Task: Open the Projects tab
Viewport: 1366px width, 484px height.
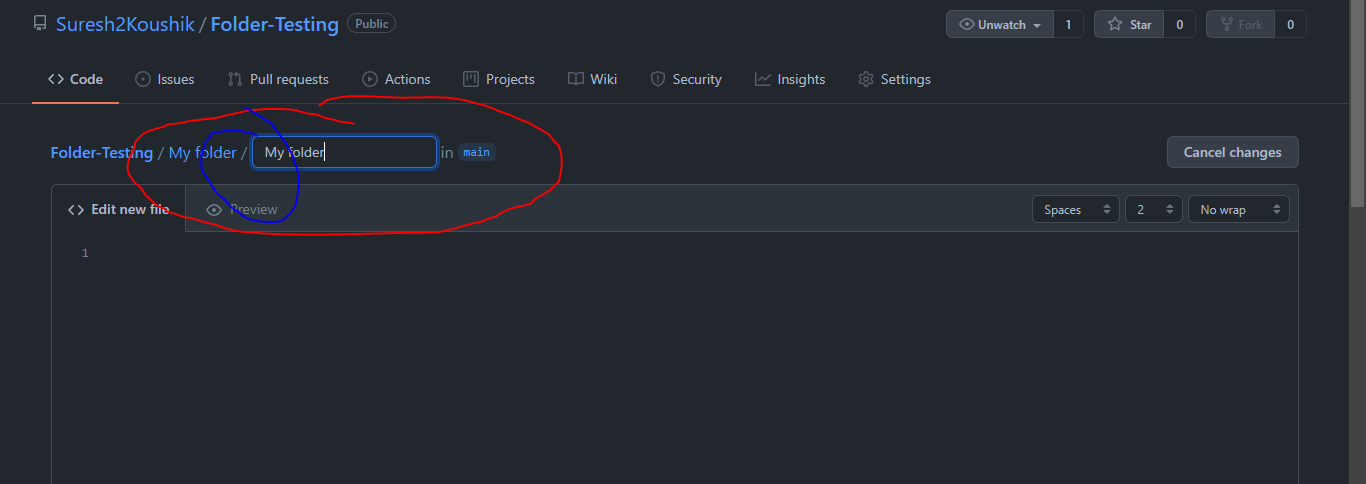Action: [x=499, y=79]
